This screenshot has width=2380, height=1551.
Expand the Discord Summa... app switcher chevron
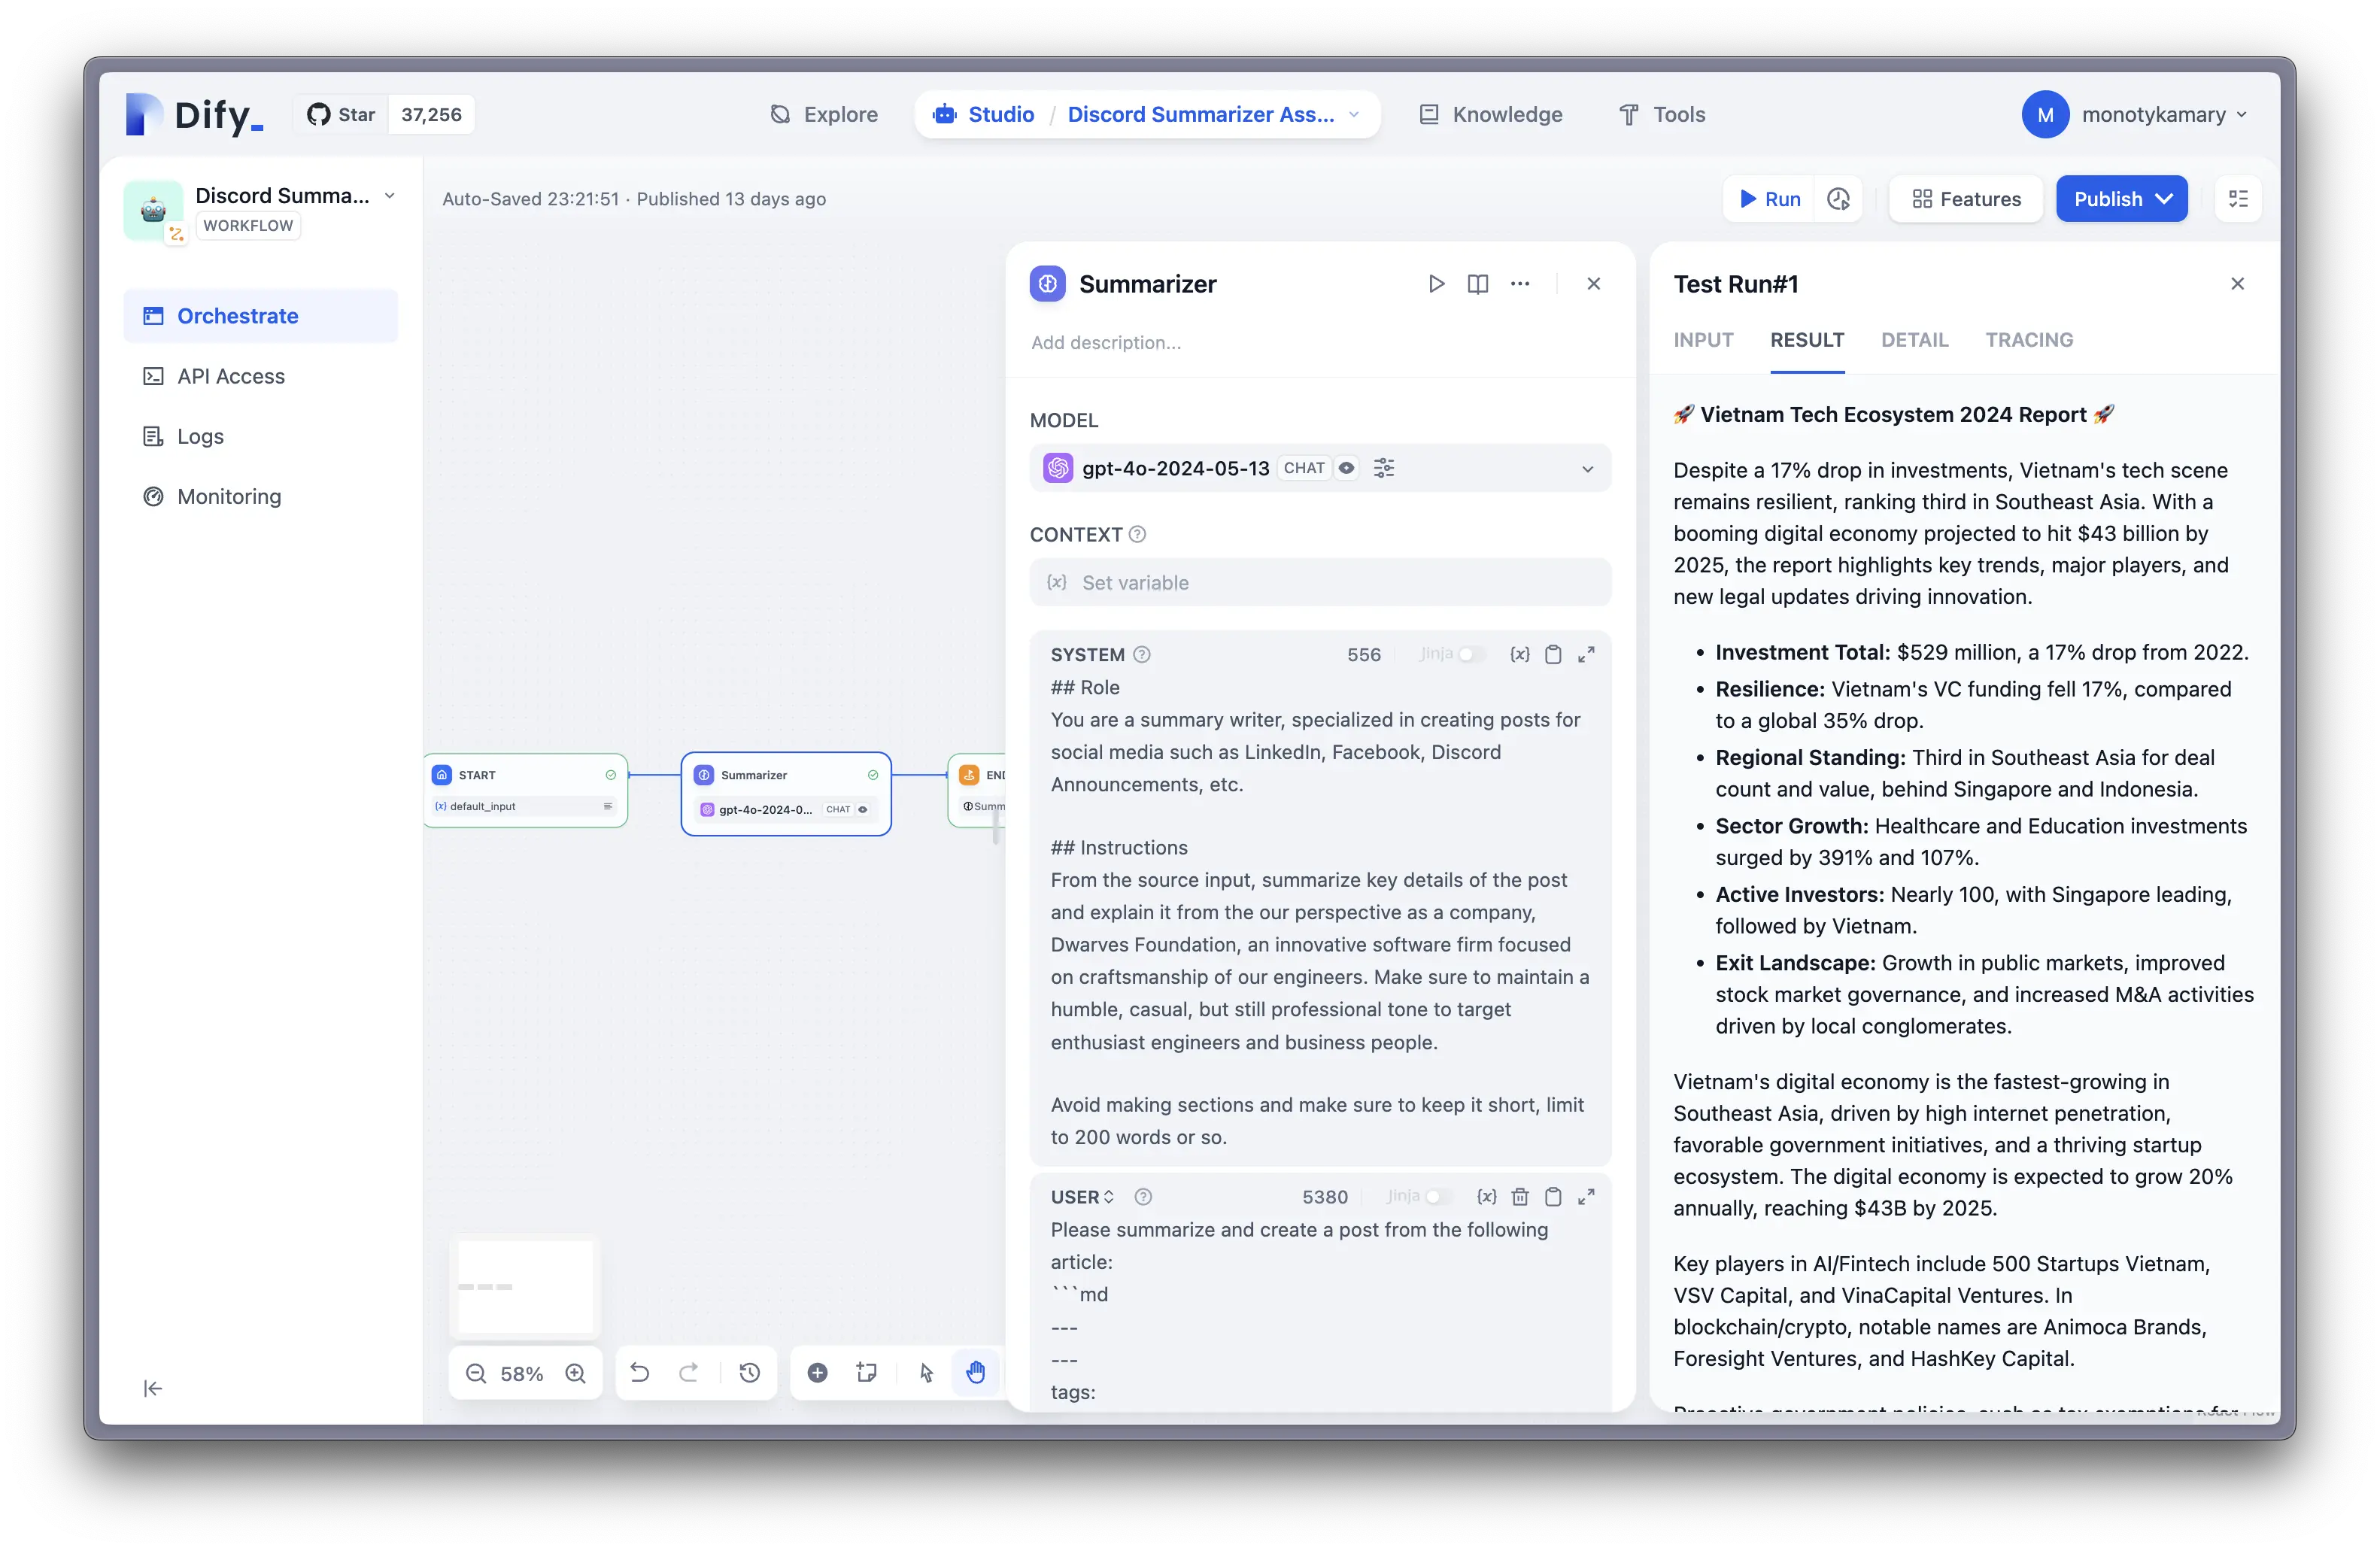[x=390, y=196]
